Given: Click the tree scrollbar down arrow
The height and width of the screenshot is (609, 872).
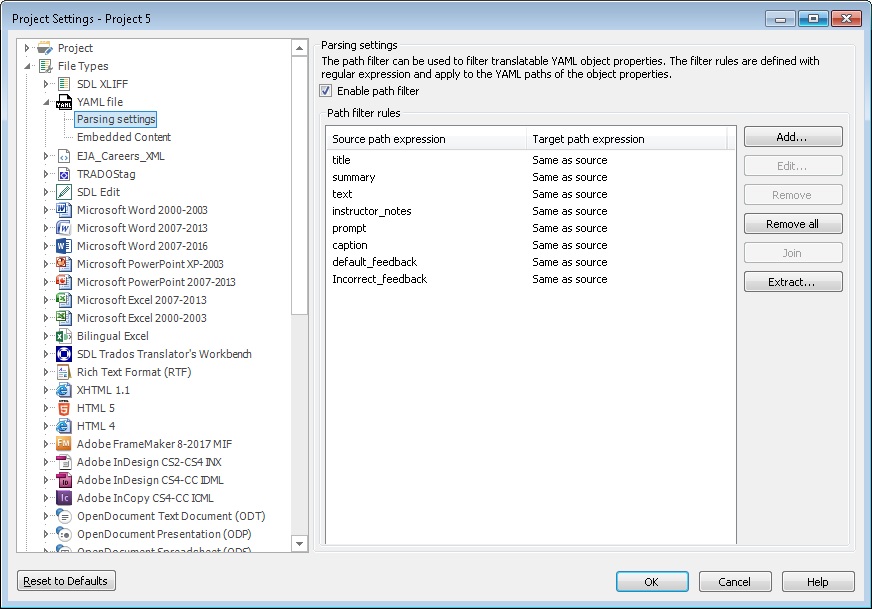Looking at the screenshot, I should pyautogui.click(x=299, y=543).
